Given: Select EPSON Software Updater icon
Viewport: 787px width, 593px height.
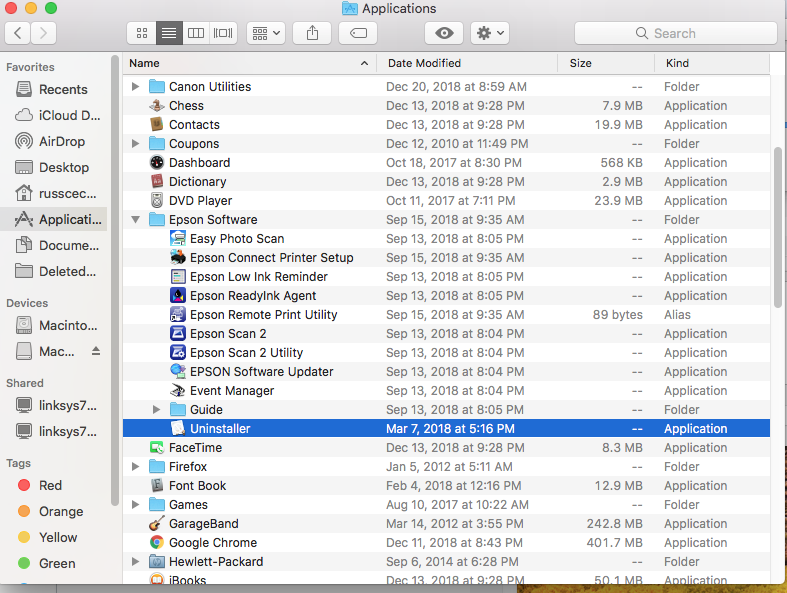Looking at the screenshot, I should (x=178, y=372).
